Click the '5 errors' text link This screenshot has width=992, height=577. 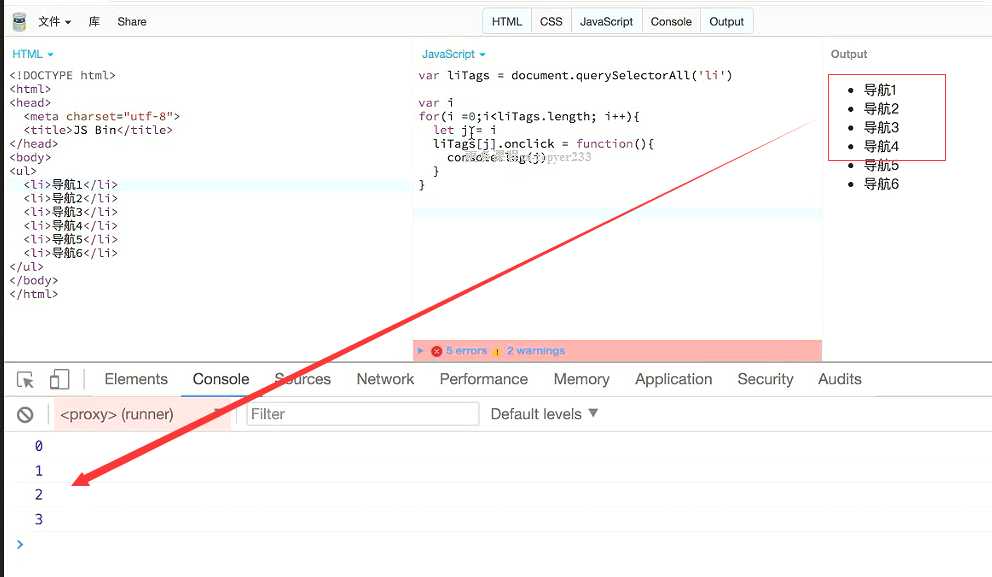[466, 351]
